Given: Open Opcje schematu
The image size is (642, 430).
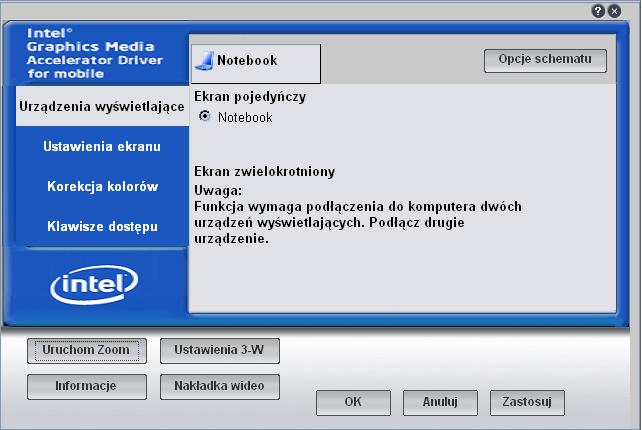Looking at the screenshot, I should (545, 61).
